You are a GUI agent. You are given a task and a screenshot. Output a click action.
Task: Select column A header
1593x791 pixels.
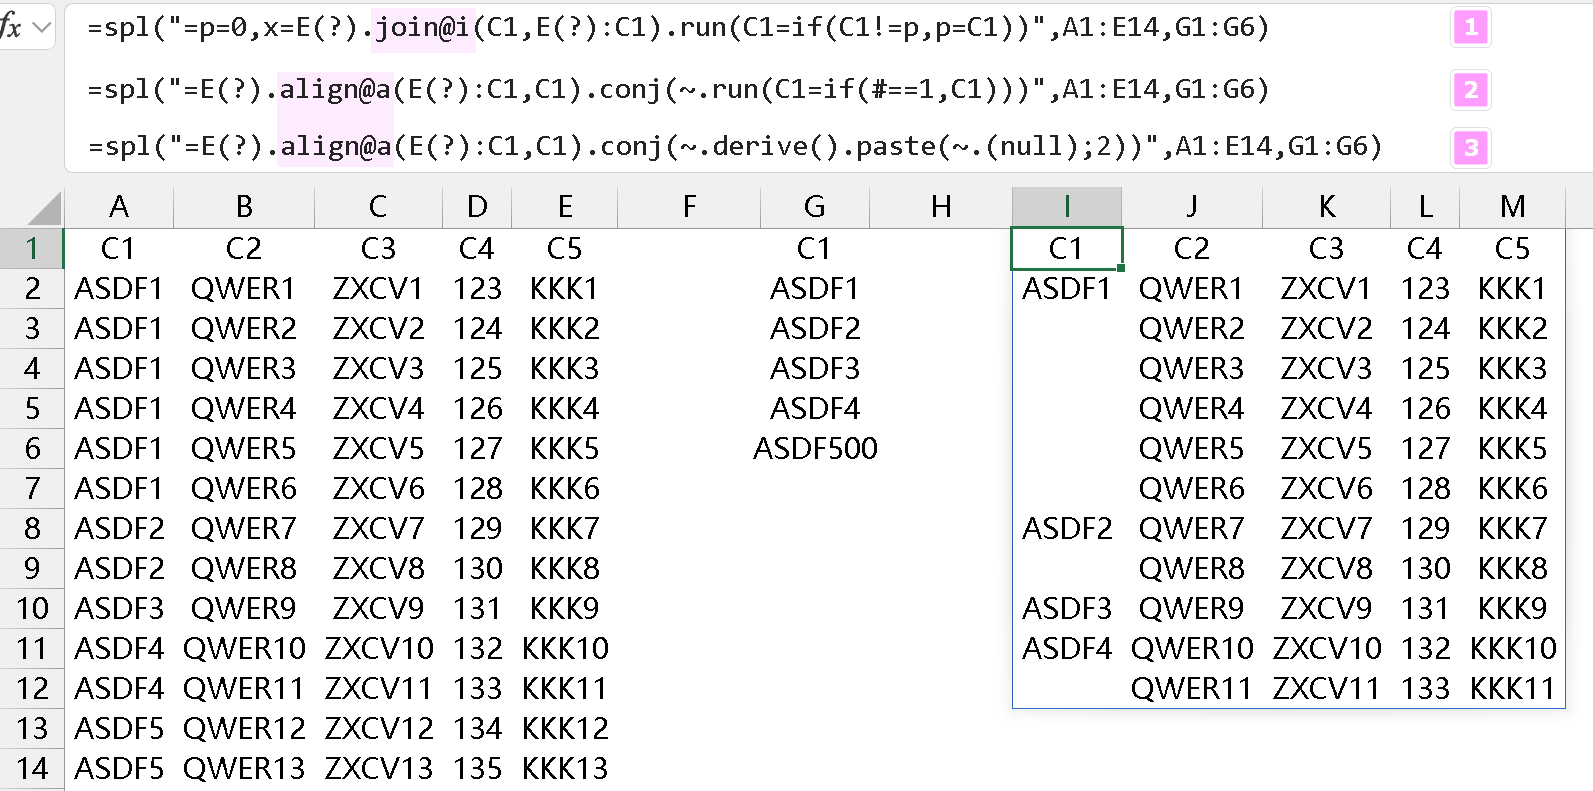pos(119,207)
